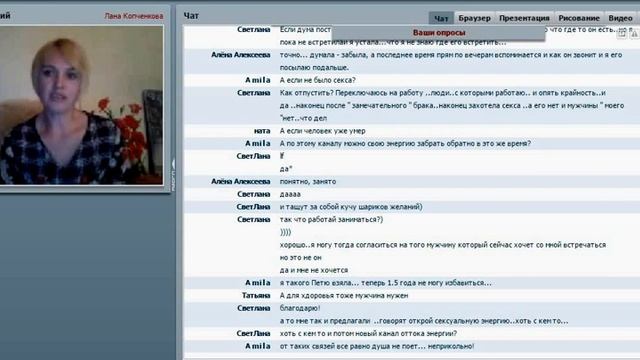Select message 'от таких связей все равно душа не поет'

click(x=377, y=346)
